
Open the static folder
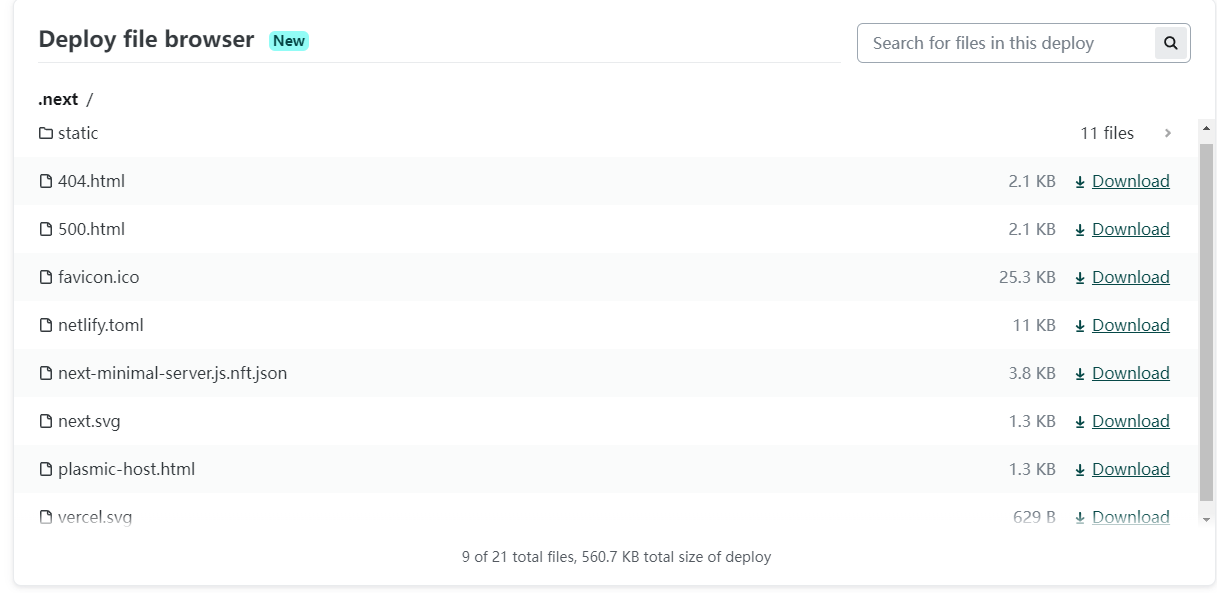pyautogui.click(x=78, y=133)
